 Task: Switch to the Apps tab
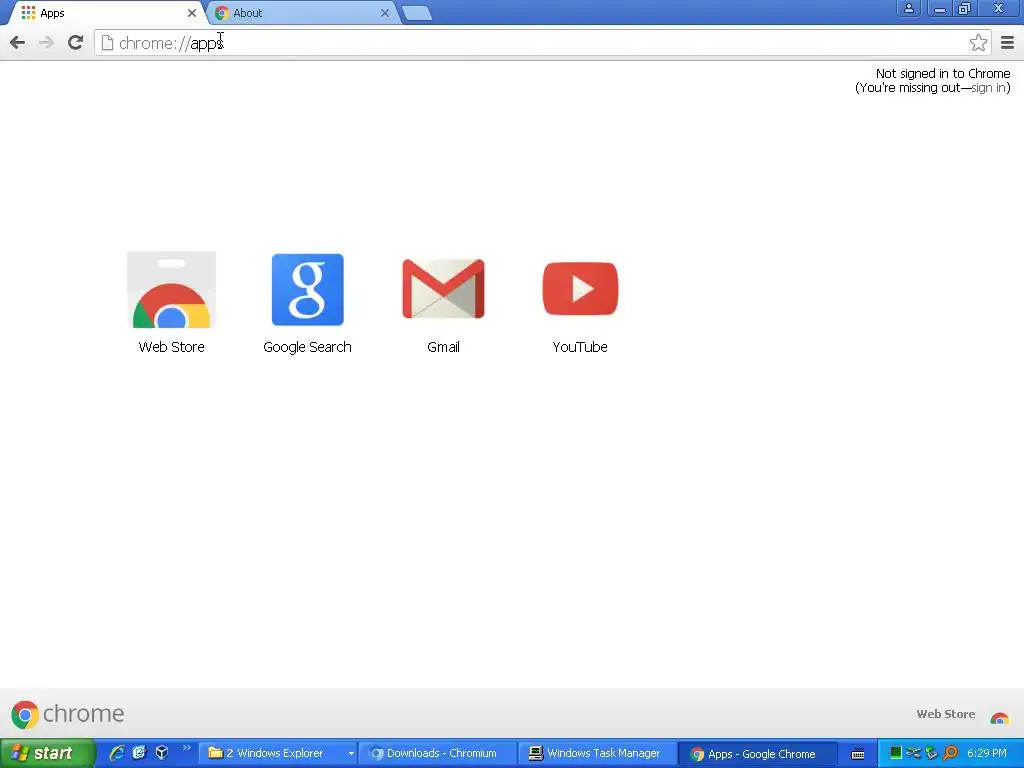point(108,13)
